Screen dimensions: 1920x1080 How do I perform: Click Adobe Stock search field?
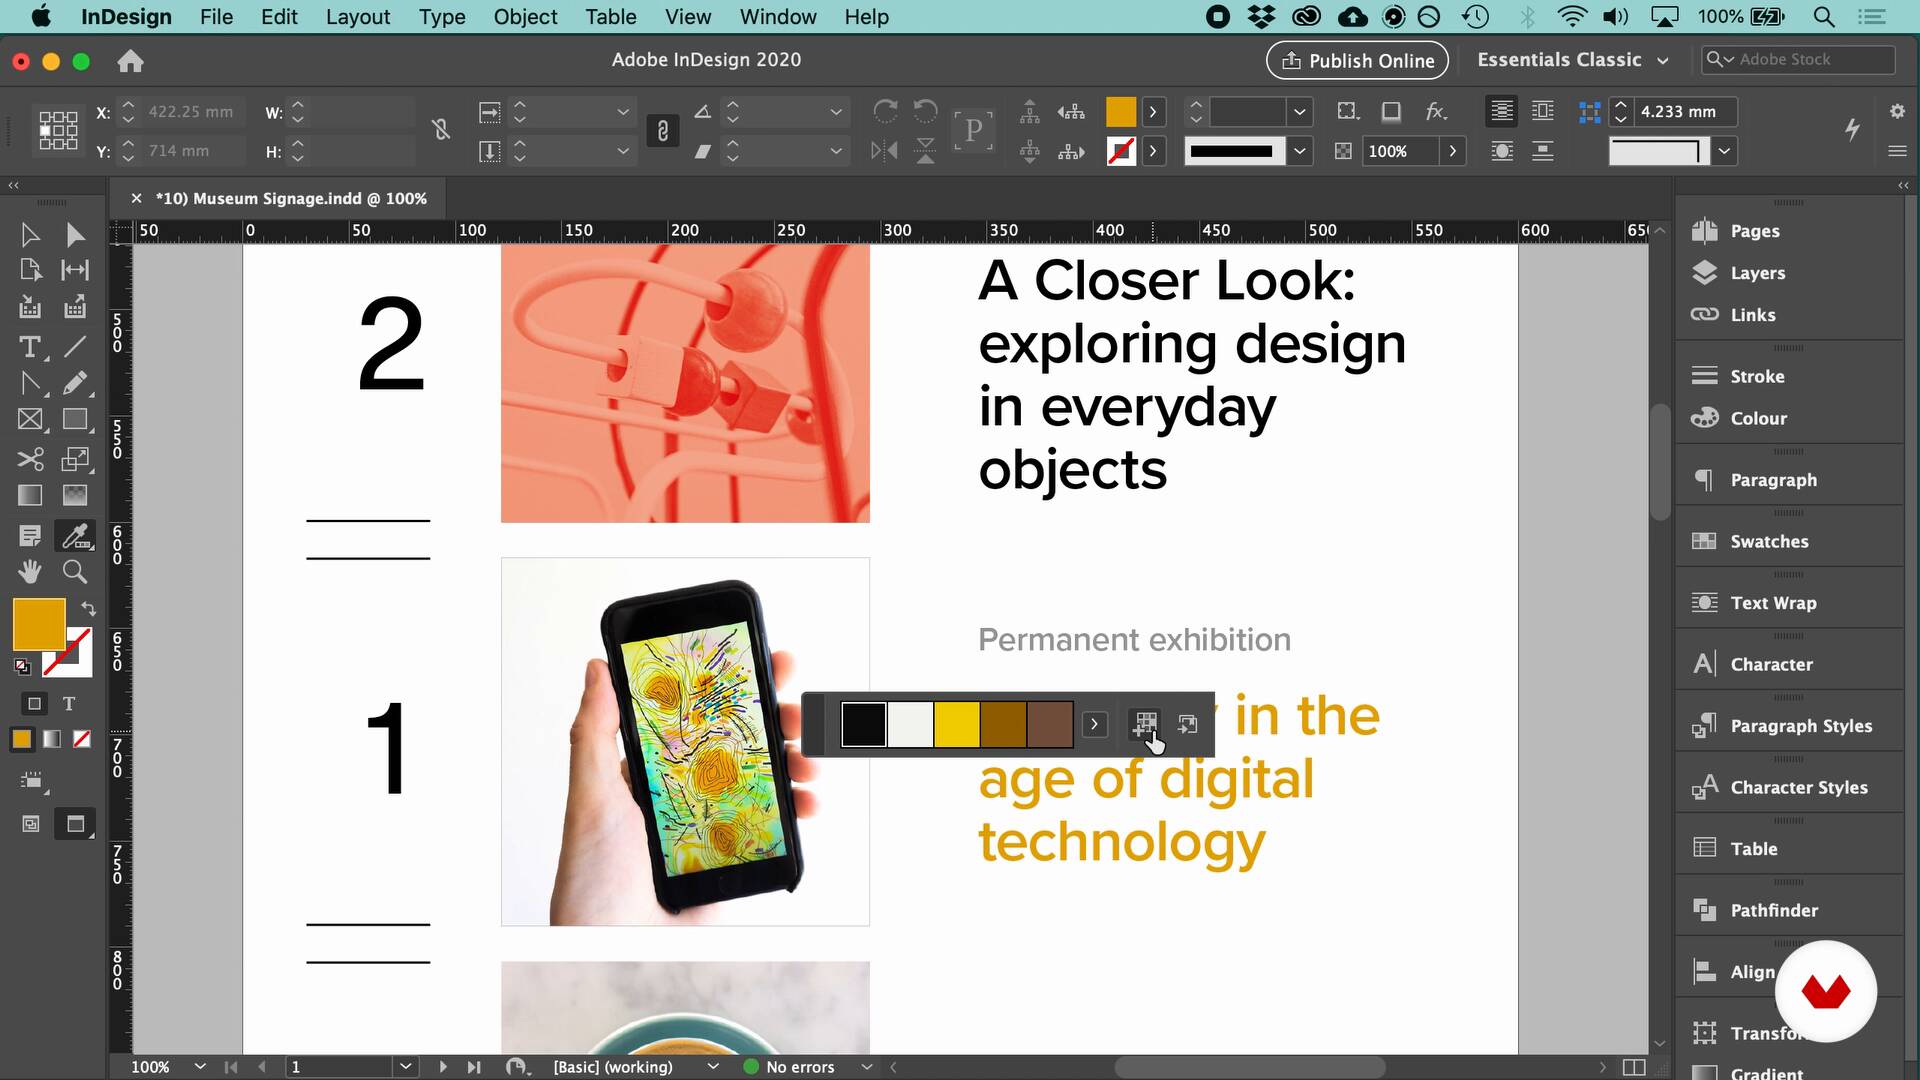pos(1798,60)
